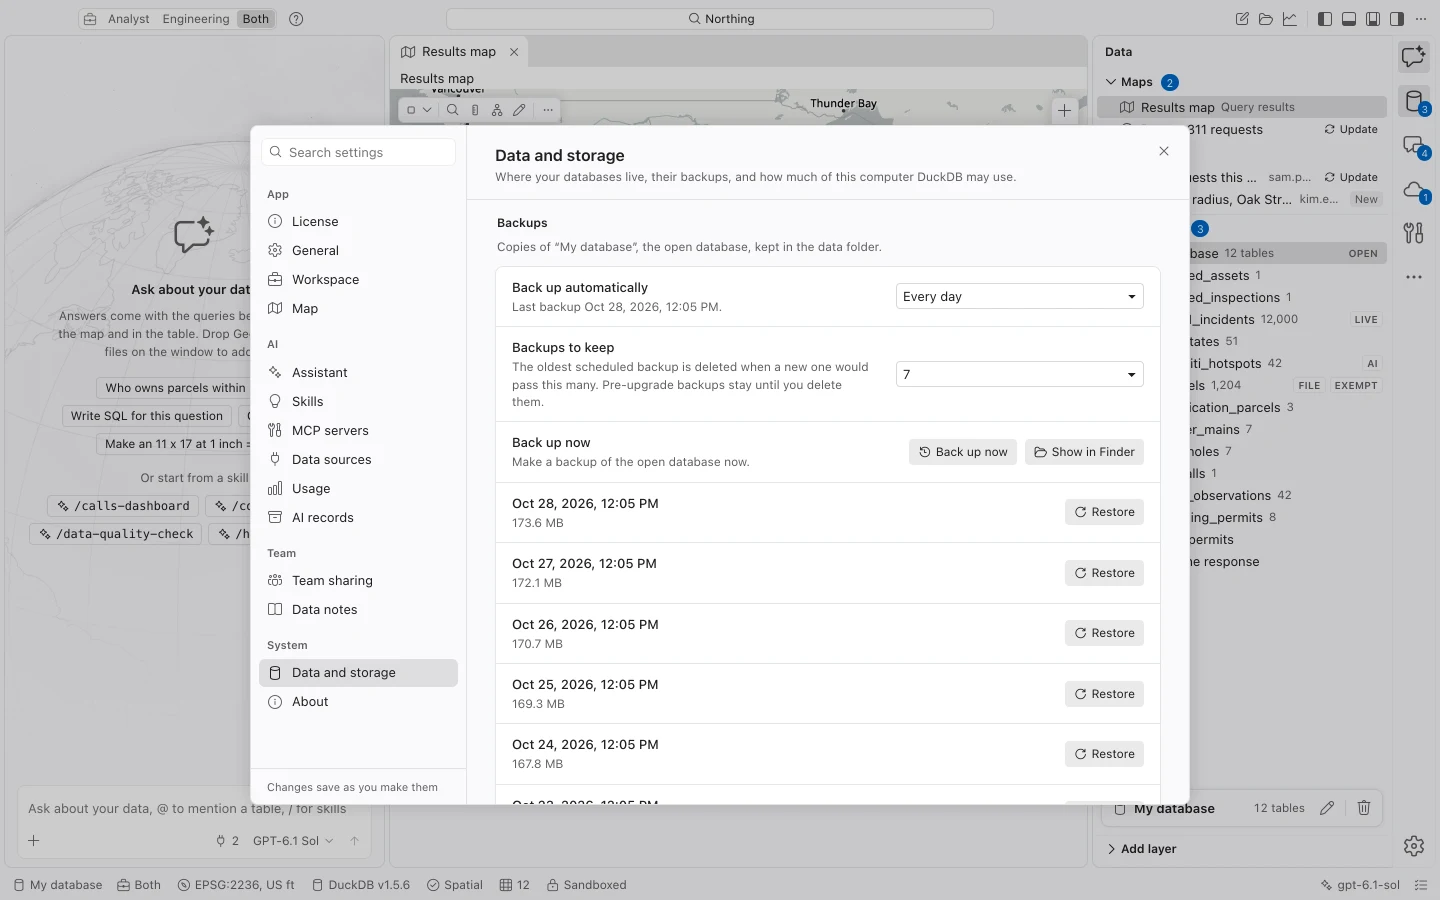
Task: Switch to Engineering mode
Action: coord(196,19)
